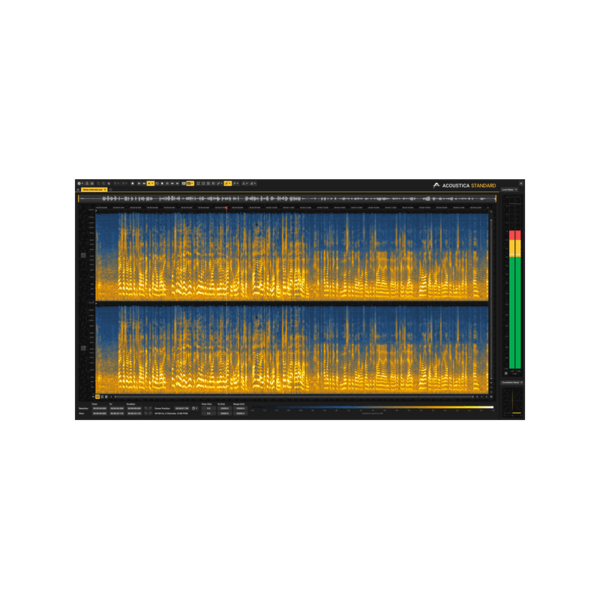Add a new tab with plus icon

click(x=110, y=189)
